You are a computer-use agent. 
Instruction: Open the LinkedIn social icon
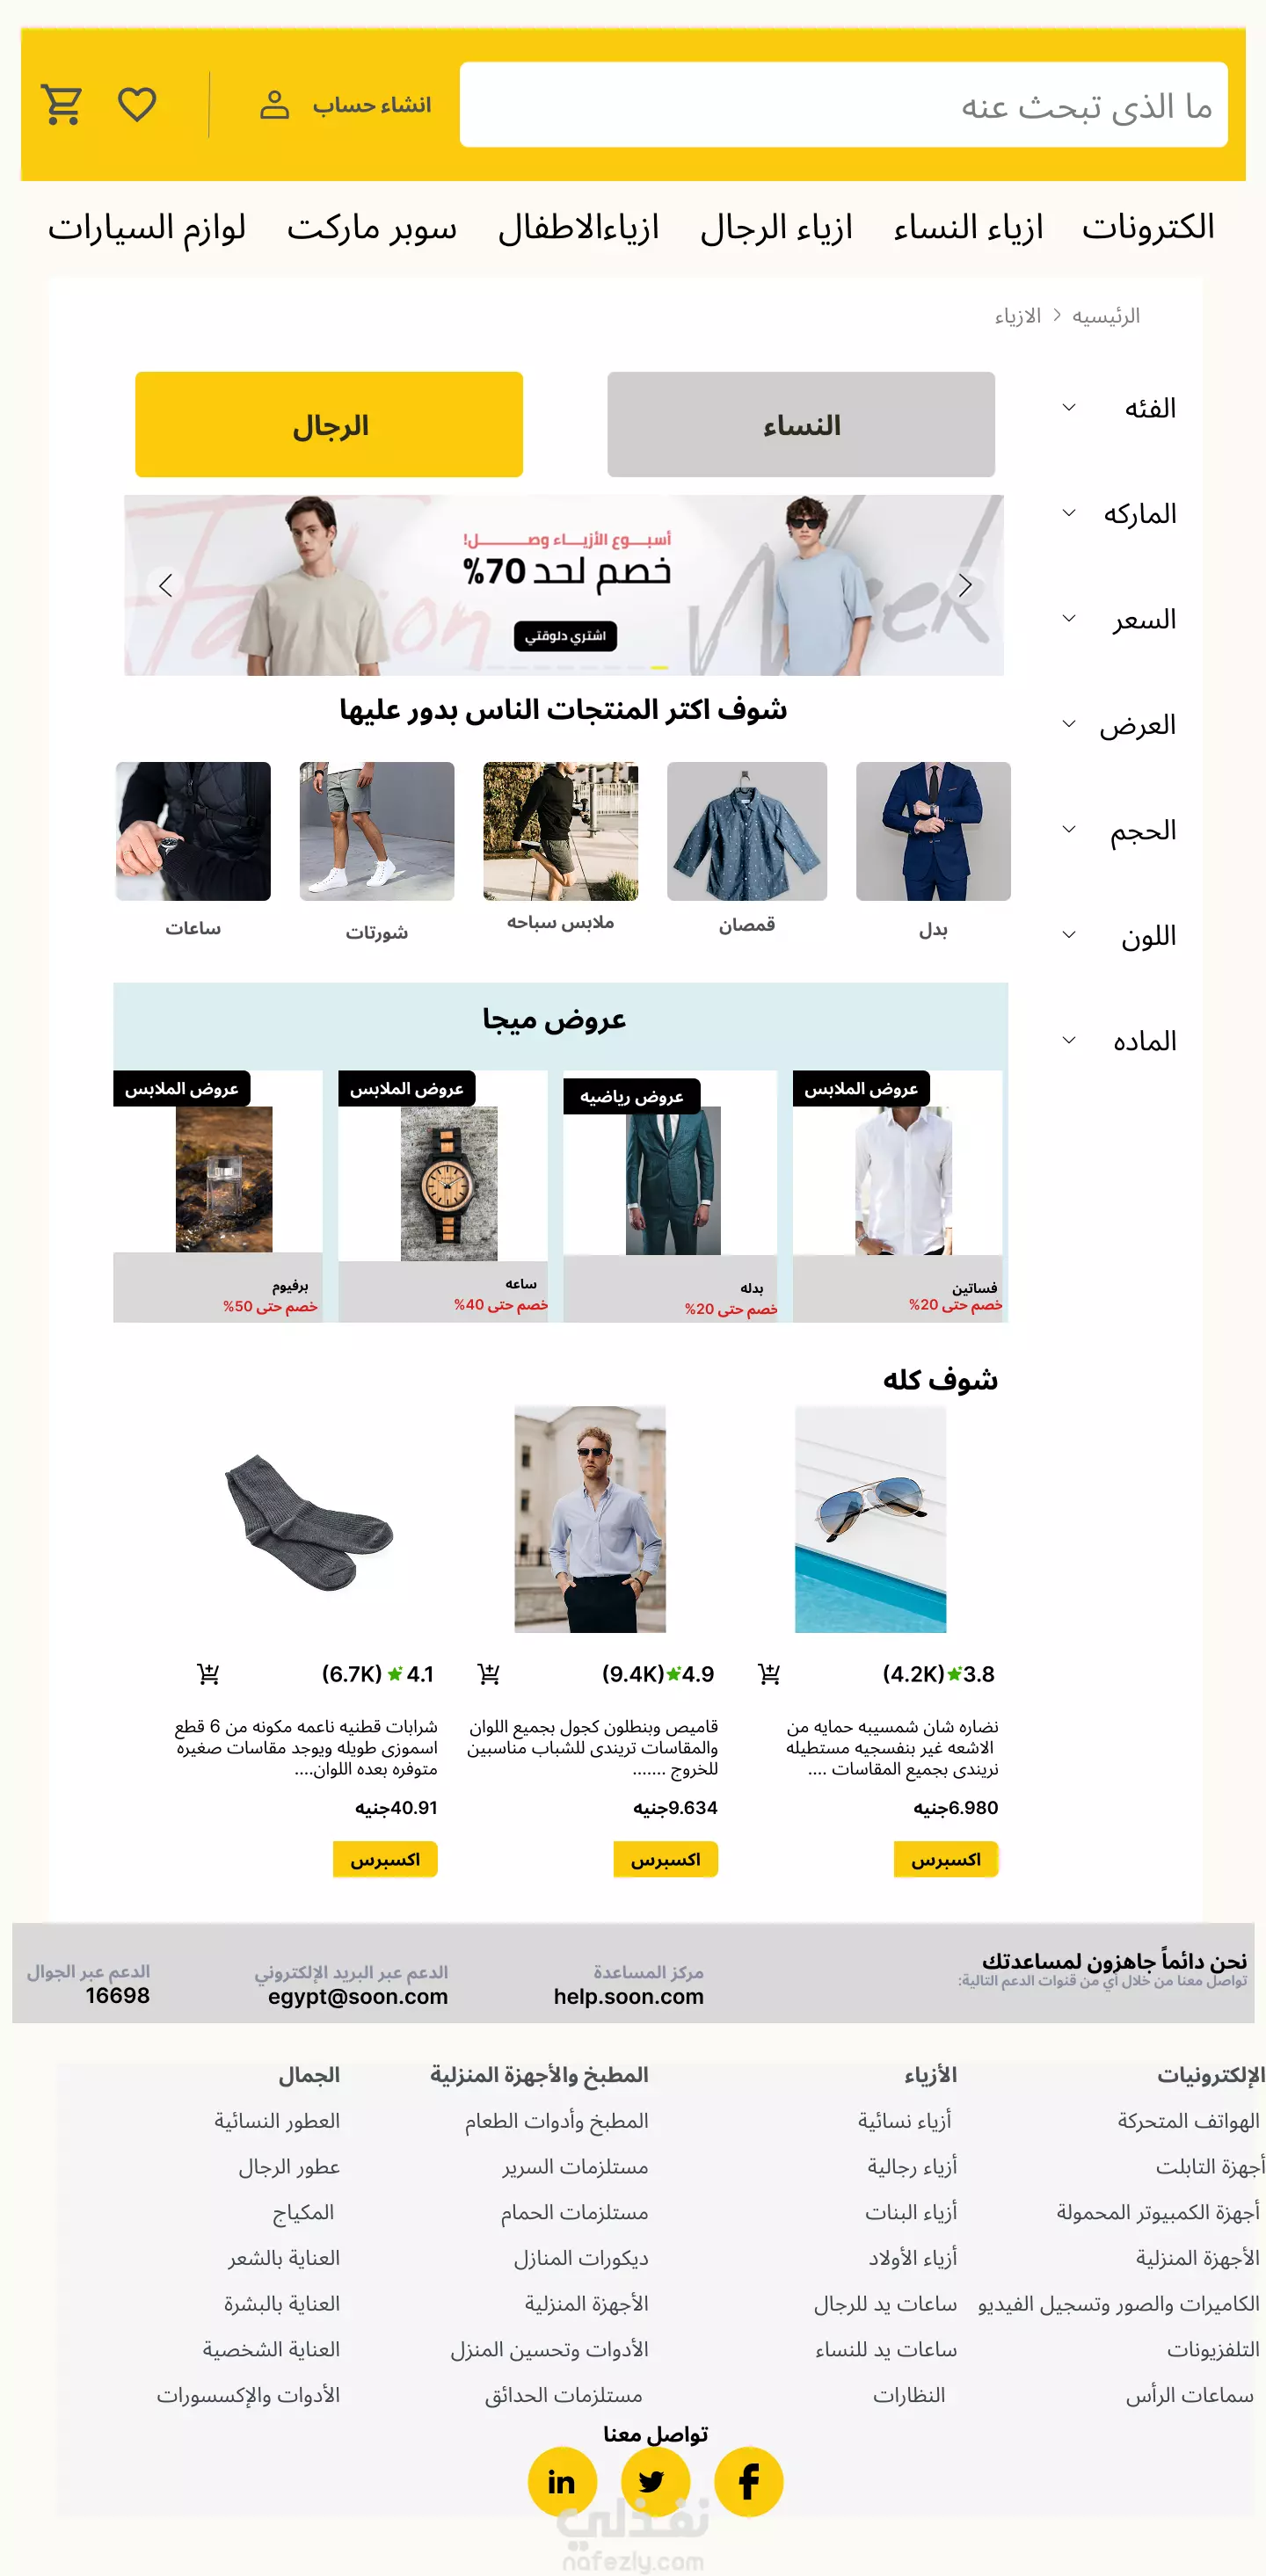(x=562, y=2481)
